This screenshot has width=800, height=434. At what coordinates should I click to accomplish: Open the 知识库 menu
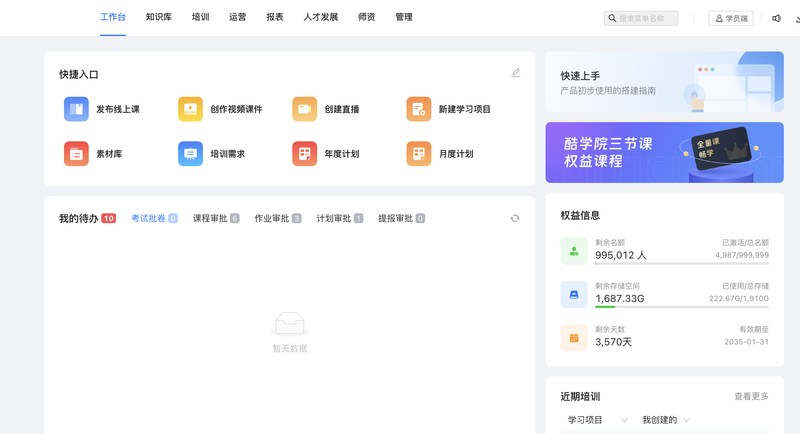tap(159, 17)
